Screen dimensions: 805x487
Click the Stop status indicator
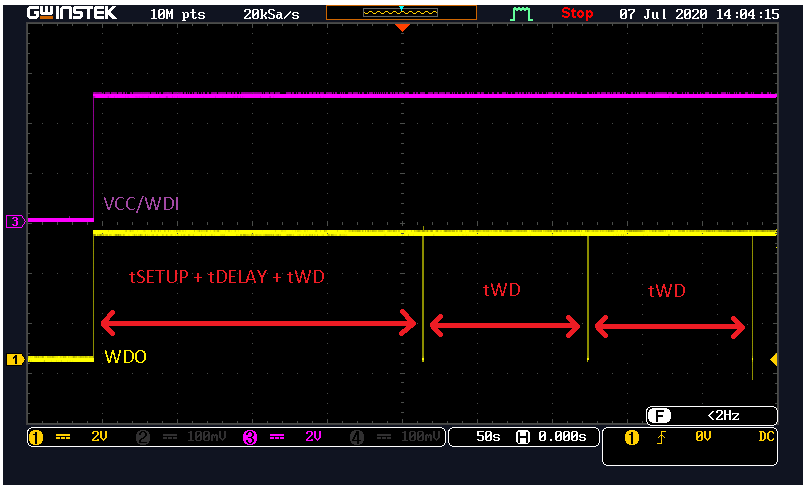click(577, 13)
